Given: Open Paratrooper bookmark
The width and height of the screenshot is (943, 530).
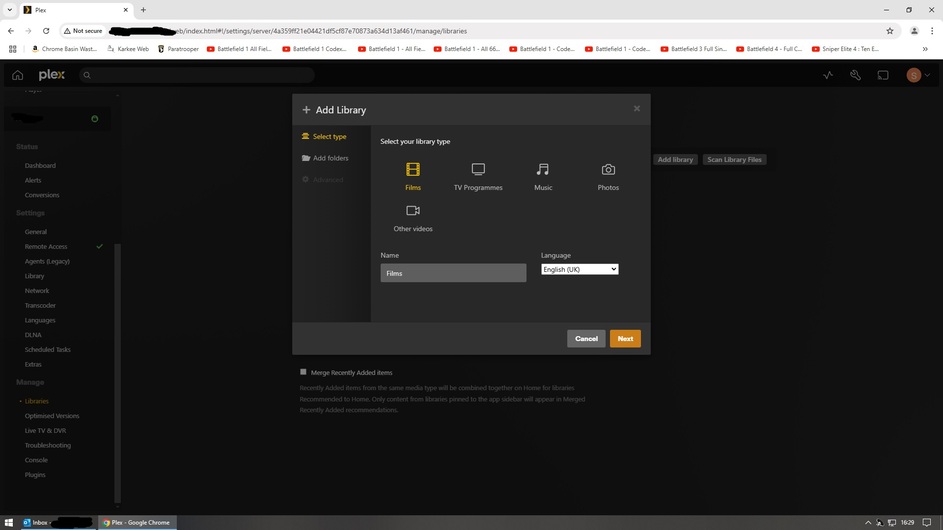Looking at the screenshot, I should point(178,49).
